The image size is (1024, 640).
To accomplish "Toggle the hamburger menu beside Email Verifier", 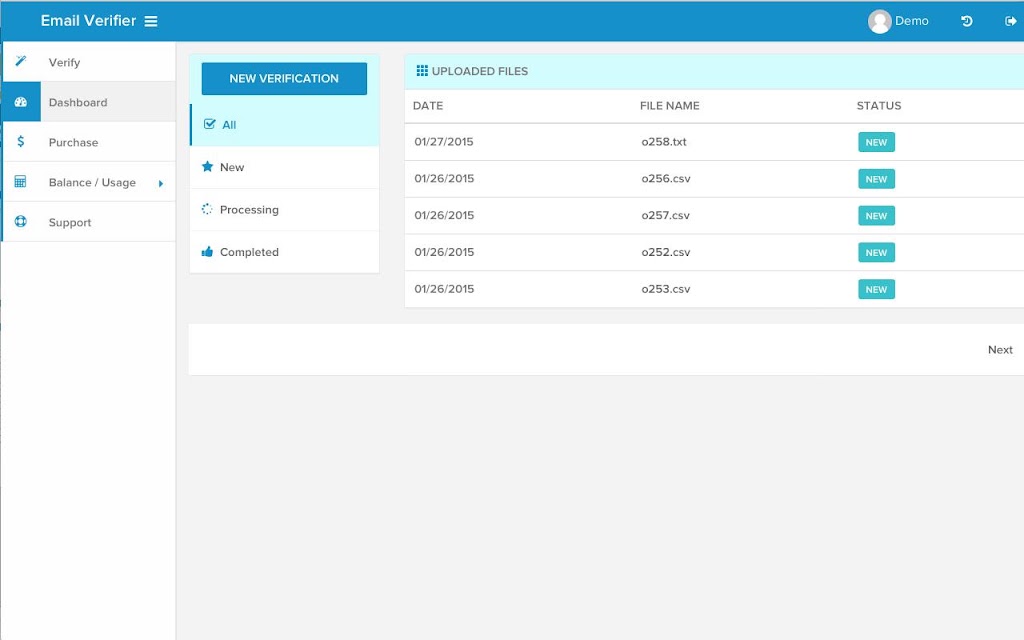I will pos(151,22).
